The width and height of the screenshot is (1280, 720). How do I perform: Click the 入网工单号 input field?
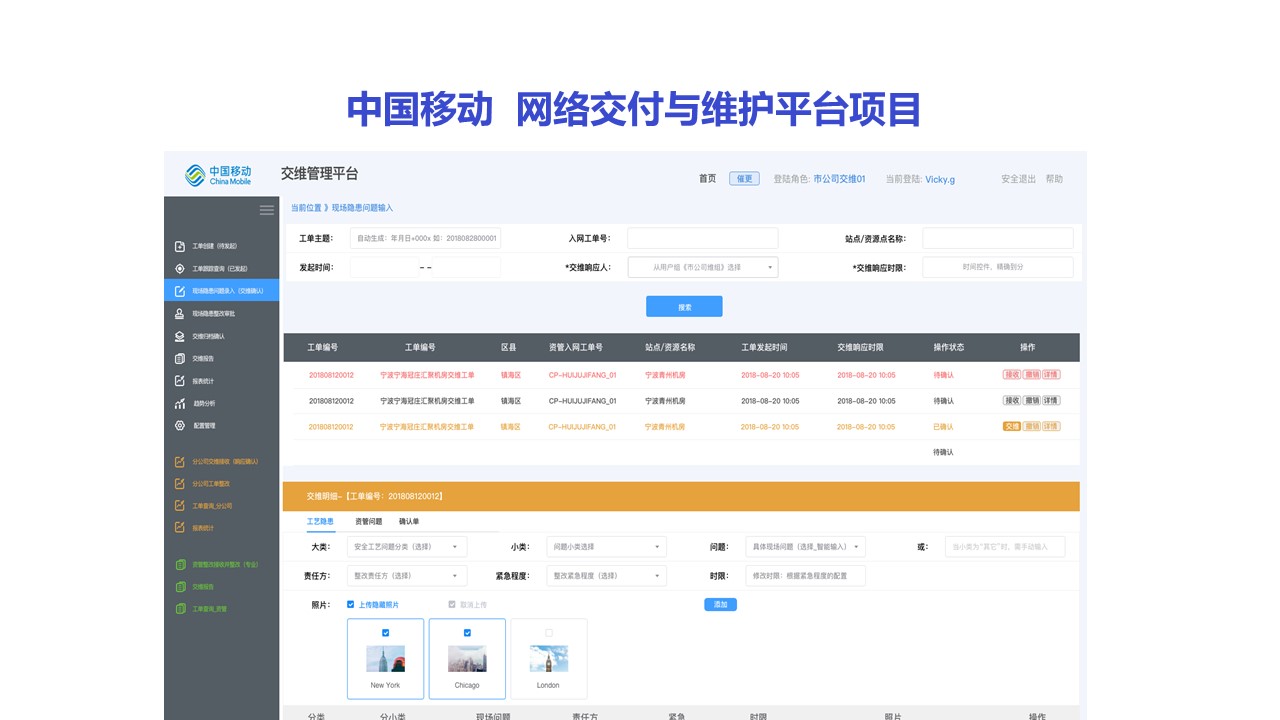pyautogui.click(x=702, y=238)
